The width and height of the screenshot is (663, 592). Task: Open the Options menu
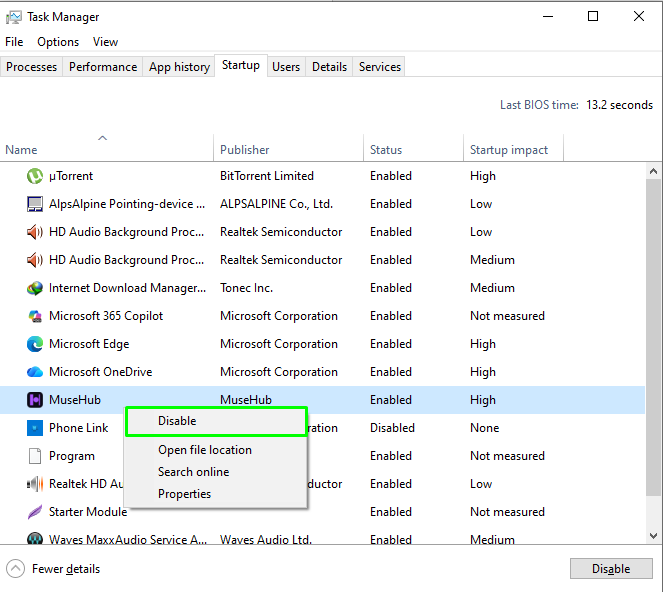[58, 42]
